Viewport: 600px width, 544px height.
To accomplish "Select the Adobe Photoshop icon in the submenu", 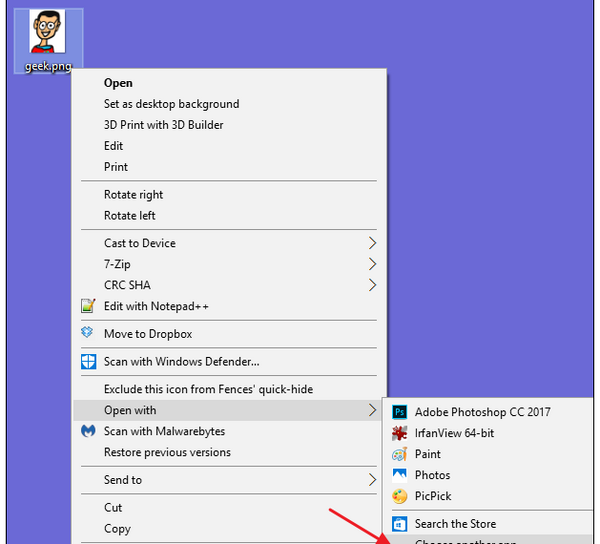I will [x=399, y=412].
